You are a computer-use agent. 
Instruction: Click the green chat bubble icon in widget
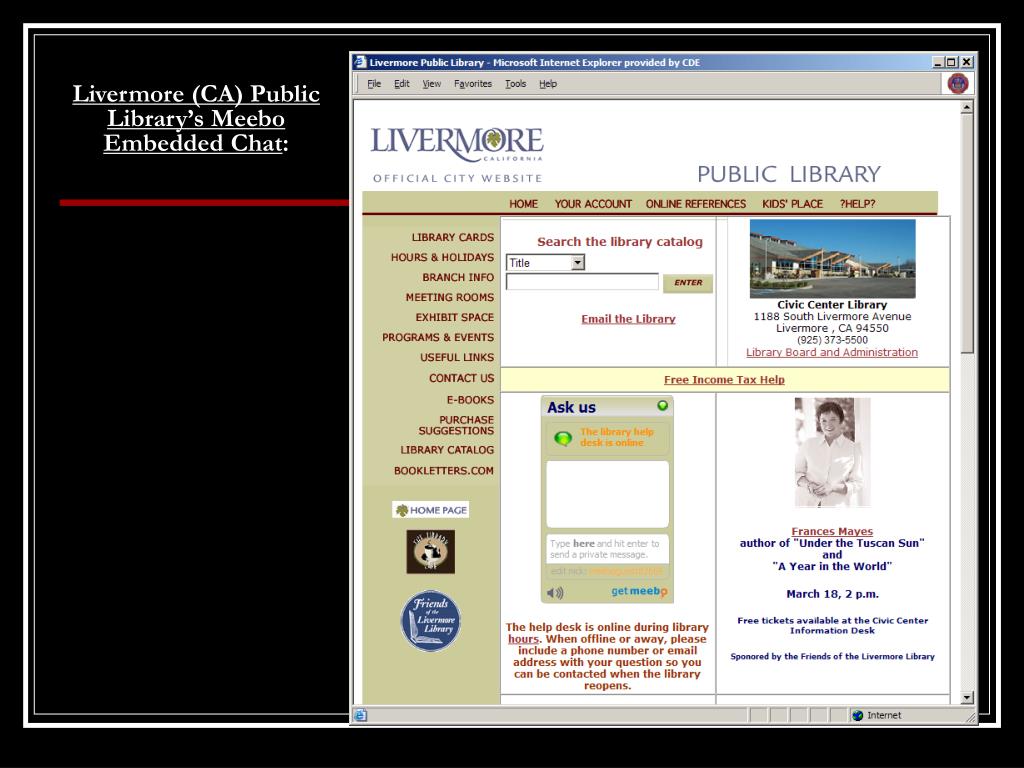tap(562, 438)
